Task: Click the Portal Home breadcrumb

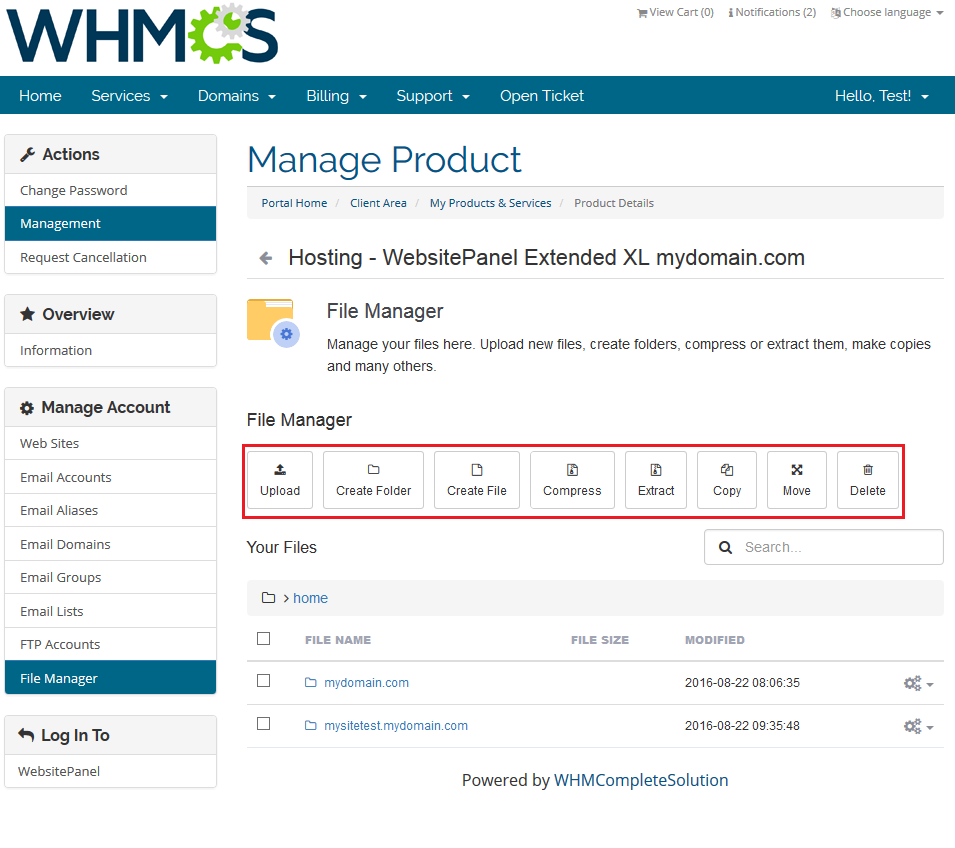Action: pos(294,203)
